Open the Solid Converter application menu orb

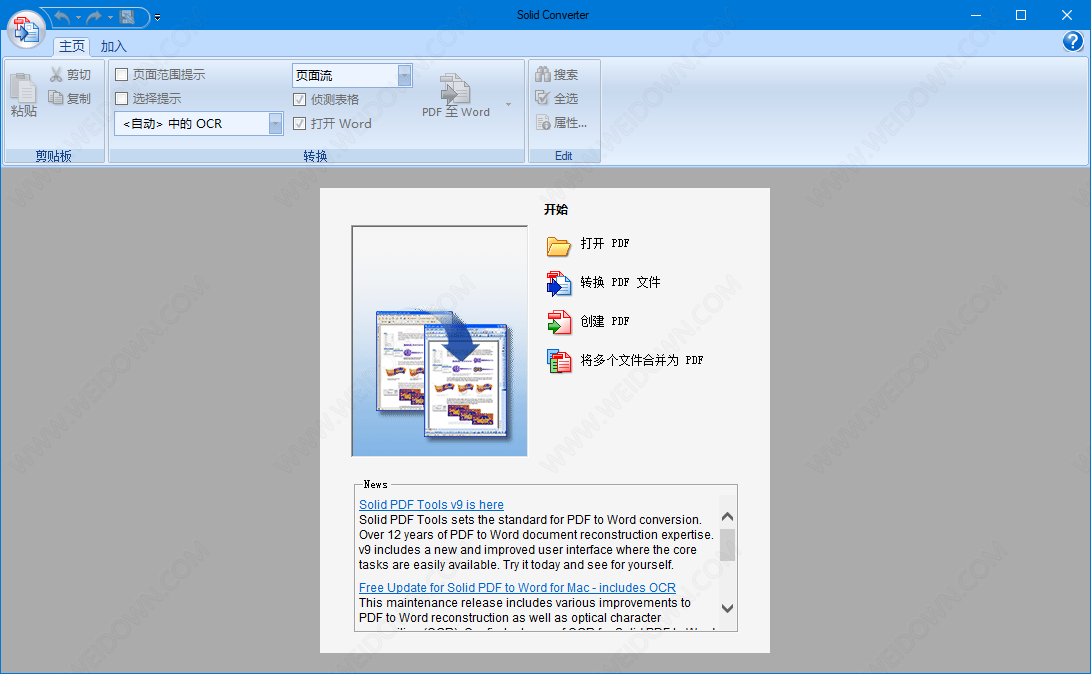point(26,30)
